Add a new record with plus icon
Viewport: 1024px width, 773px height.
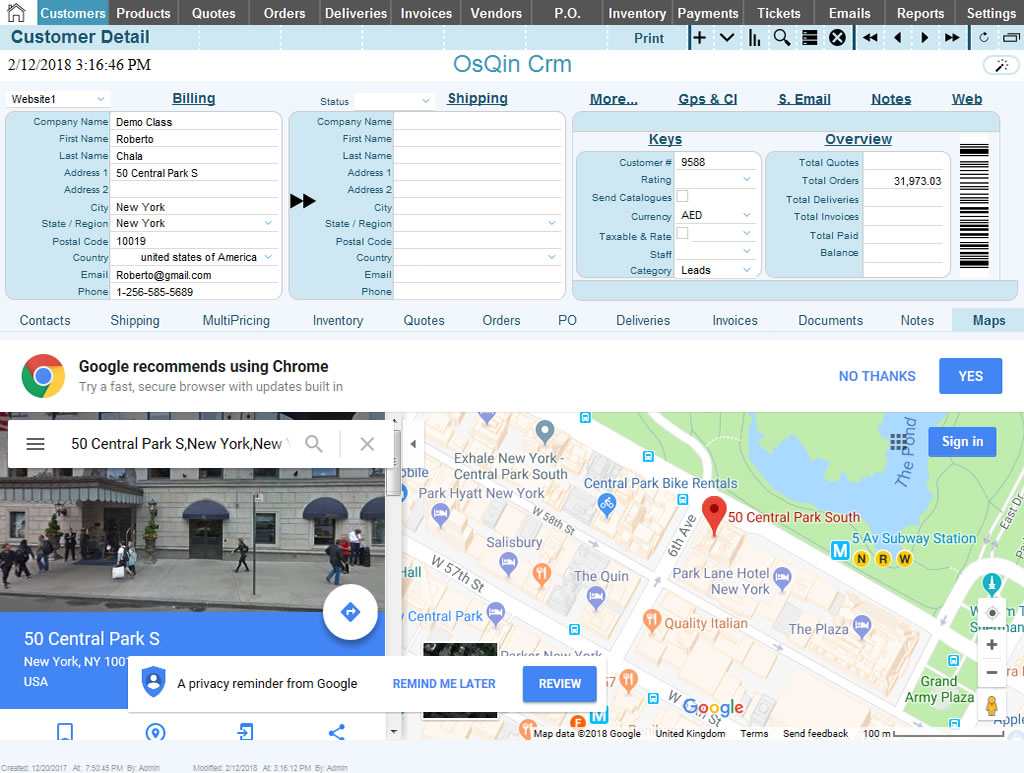699,38
